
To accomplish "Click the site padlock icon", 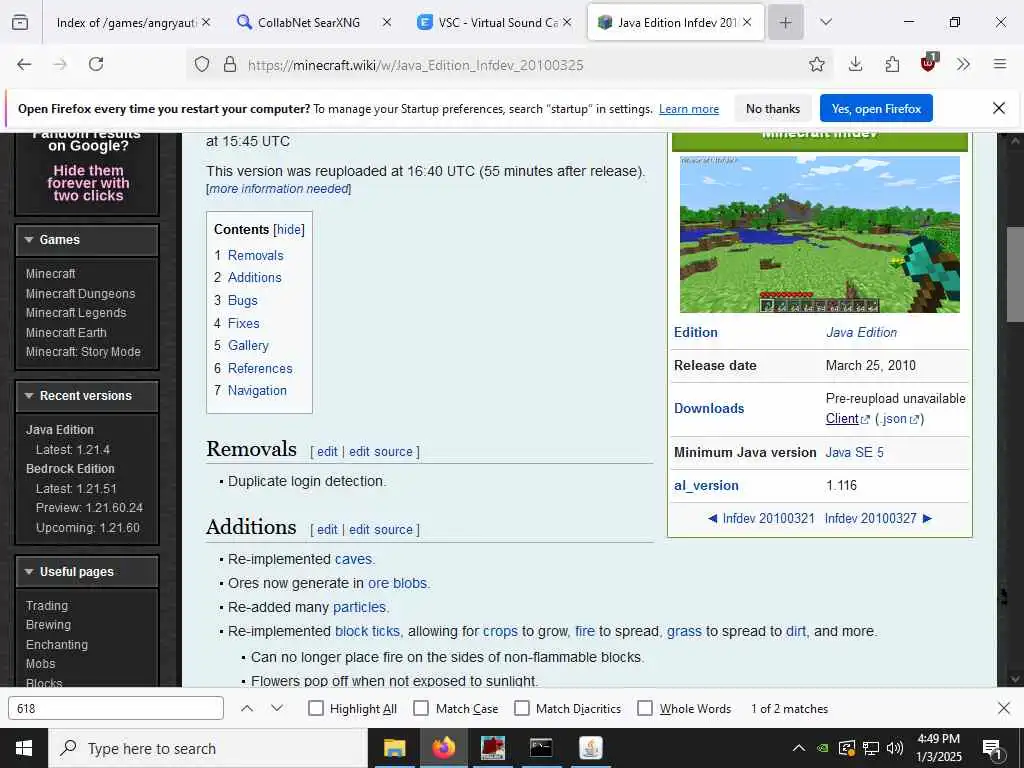I will click(229, 64).
